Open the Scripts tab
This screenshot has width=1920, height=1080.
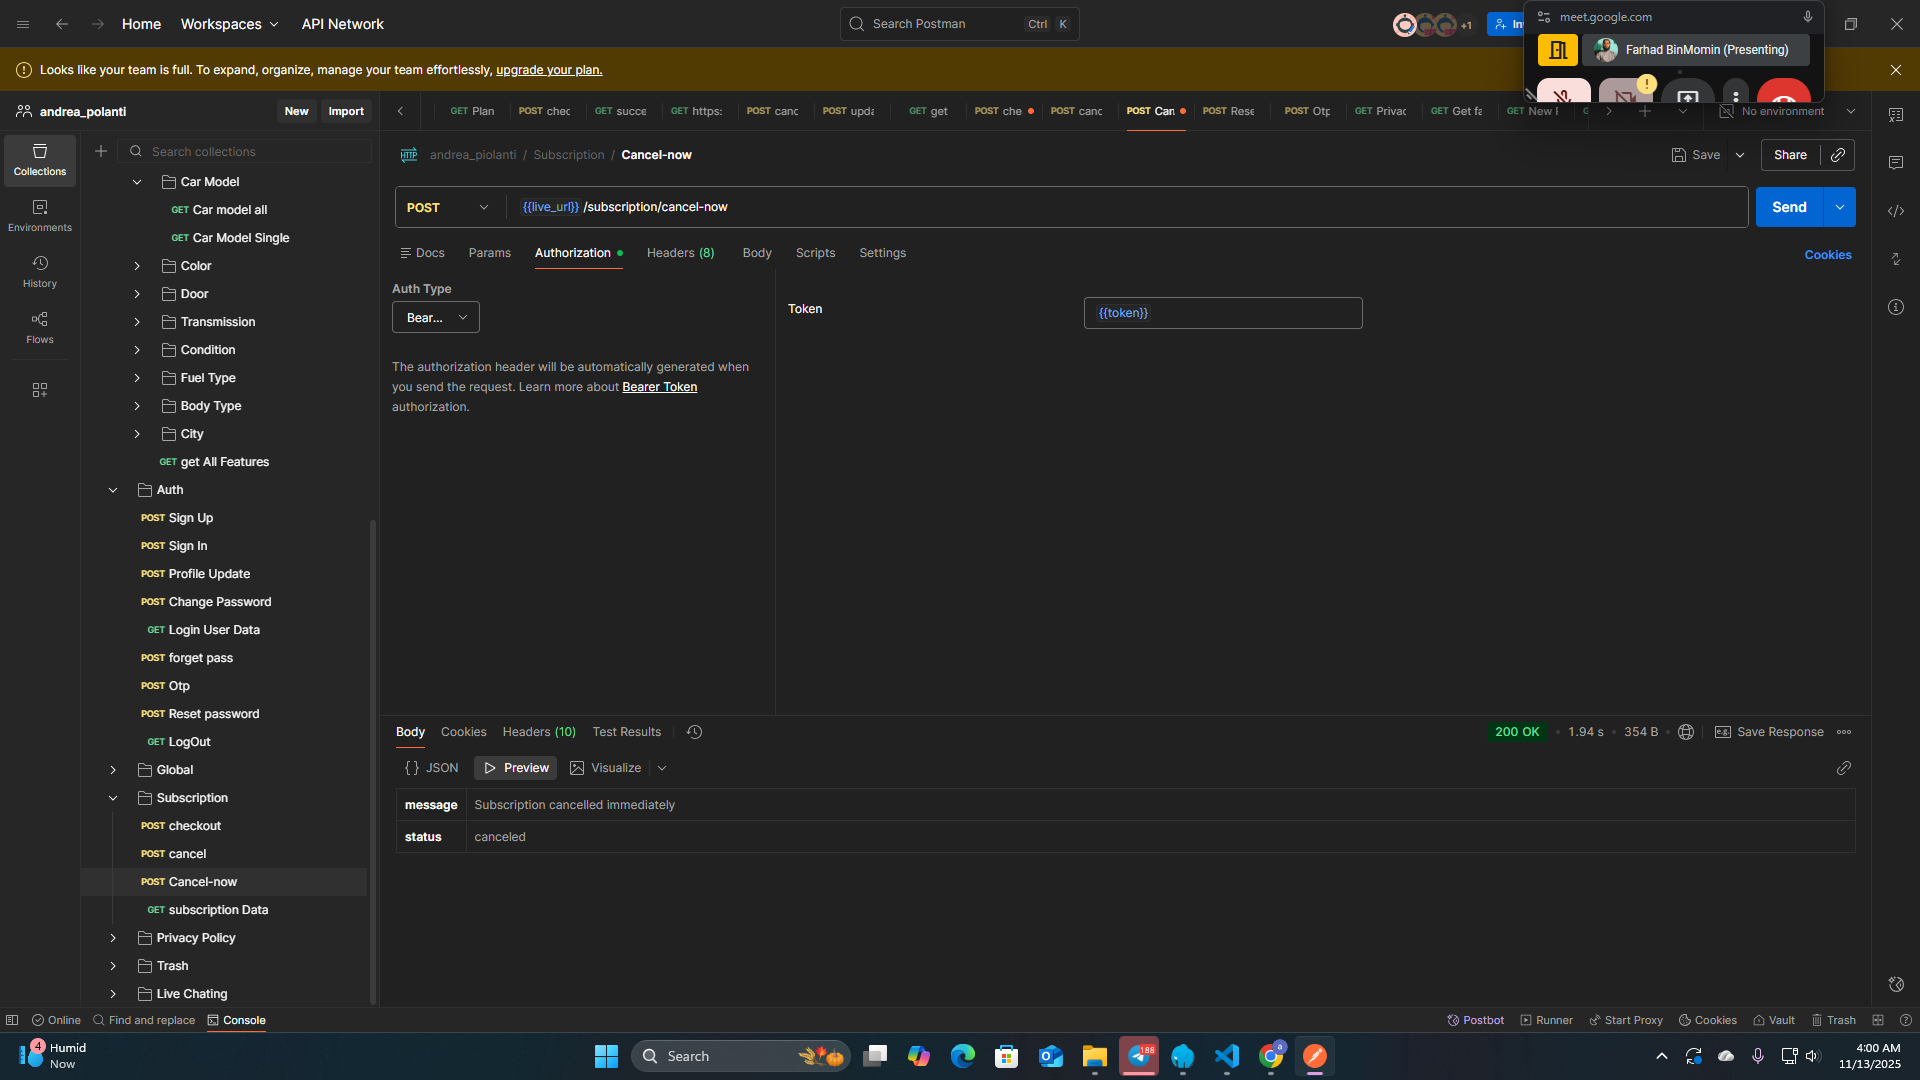point(816,253)
